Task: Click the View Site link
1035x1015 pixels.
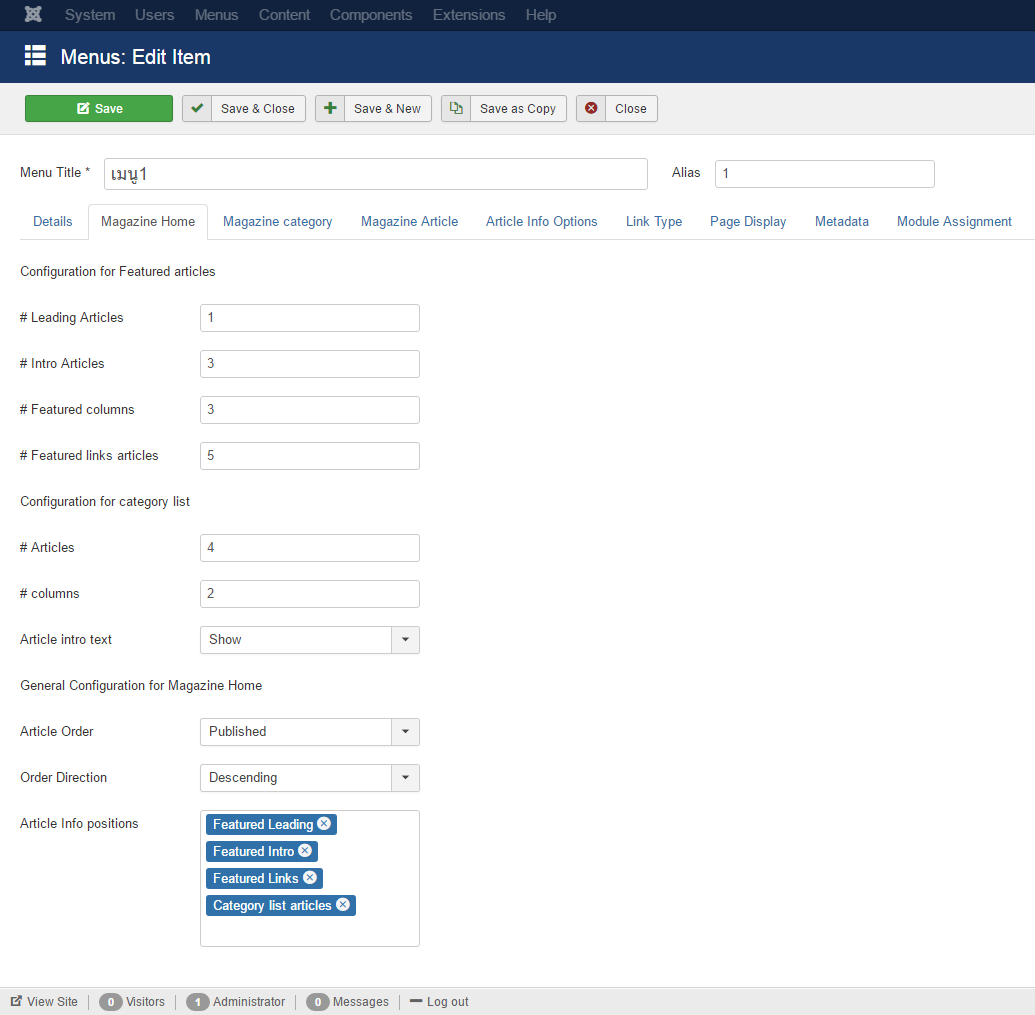Action: tap(45, 1002)
